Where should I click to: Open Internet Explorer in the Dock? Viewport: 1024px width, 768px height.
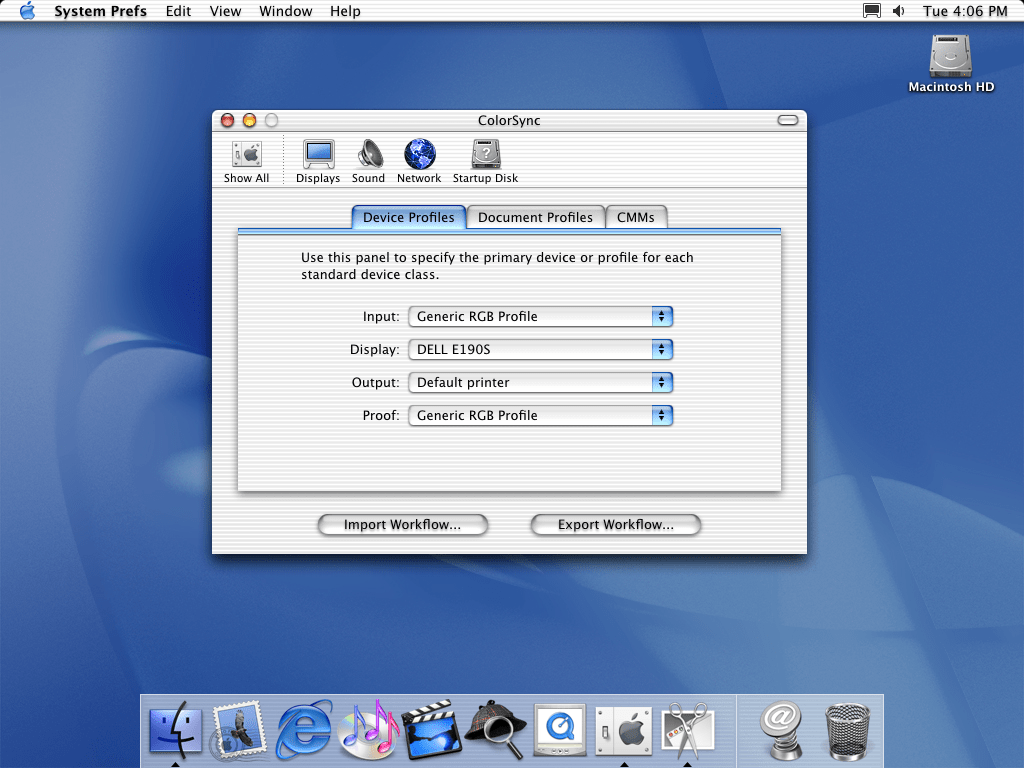click(x=304, y=728)
